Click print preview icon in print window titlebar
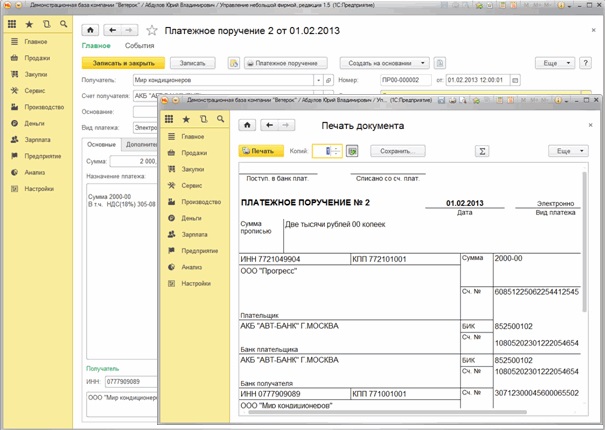This screenshot has width=605, height=430. tap(463, 100)
